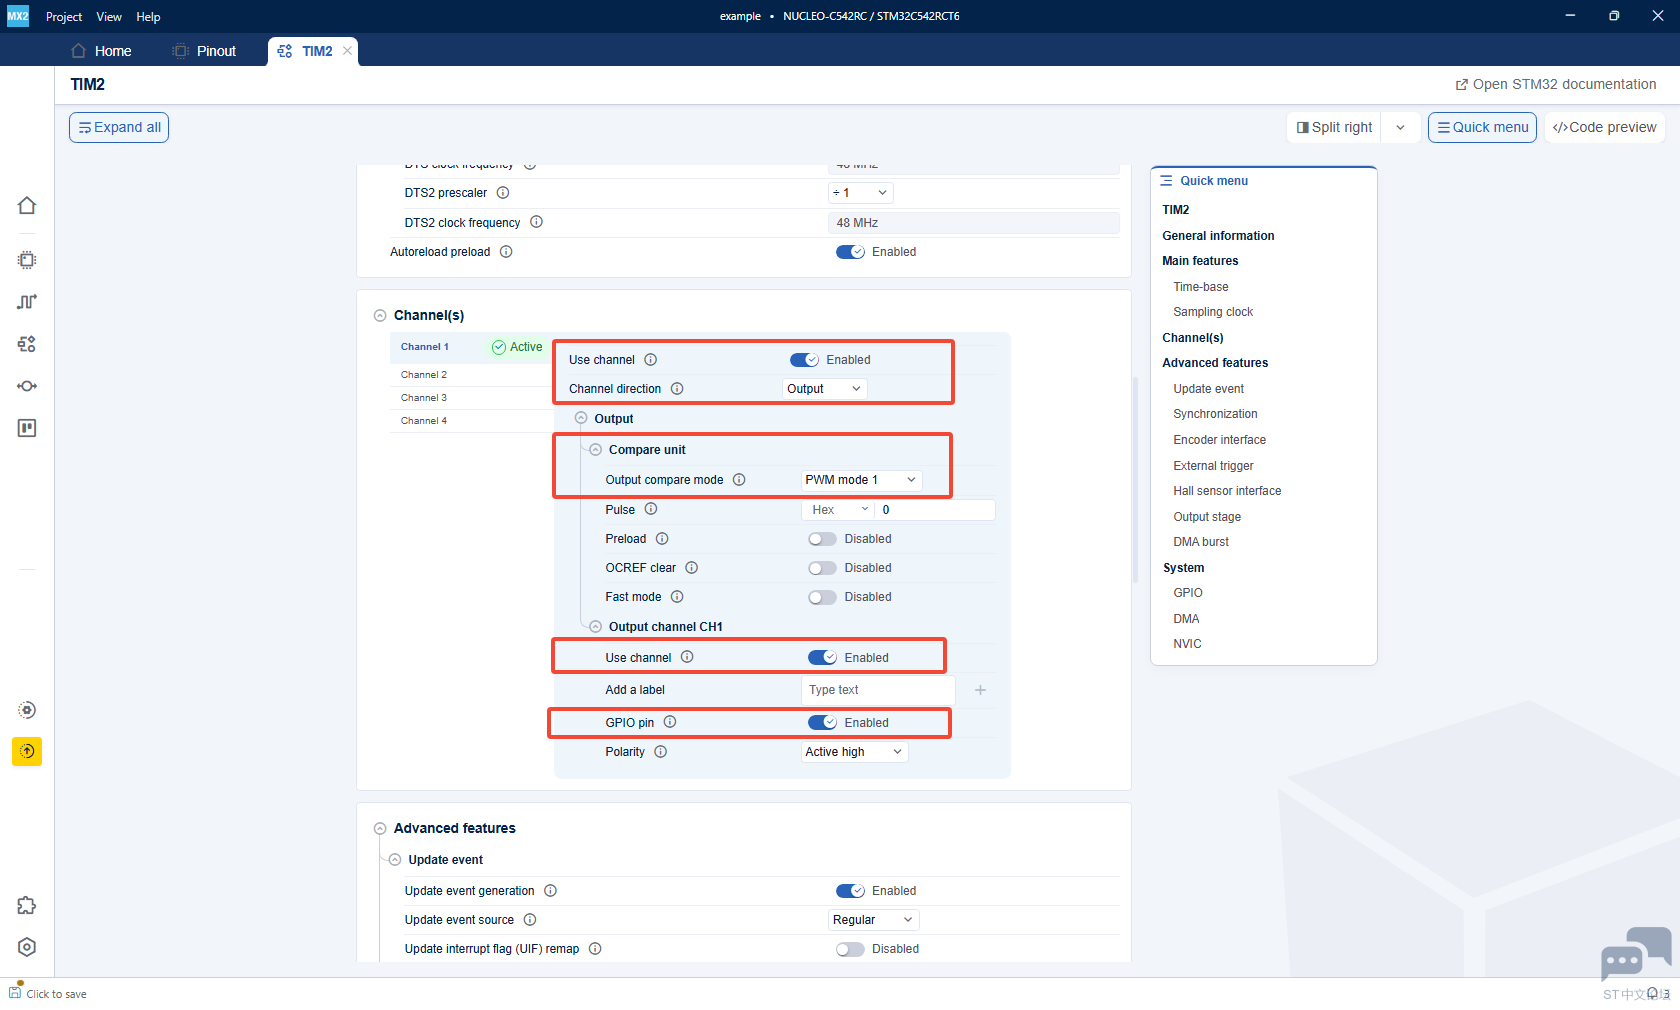Image resolution: width=1680 pixels, height=1010 pixels.
Task: Open the home icon in left sidebar
Action: (x=27, y=205)
